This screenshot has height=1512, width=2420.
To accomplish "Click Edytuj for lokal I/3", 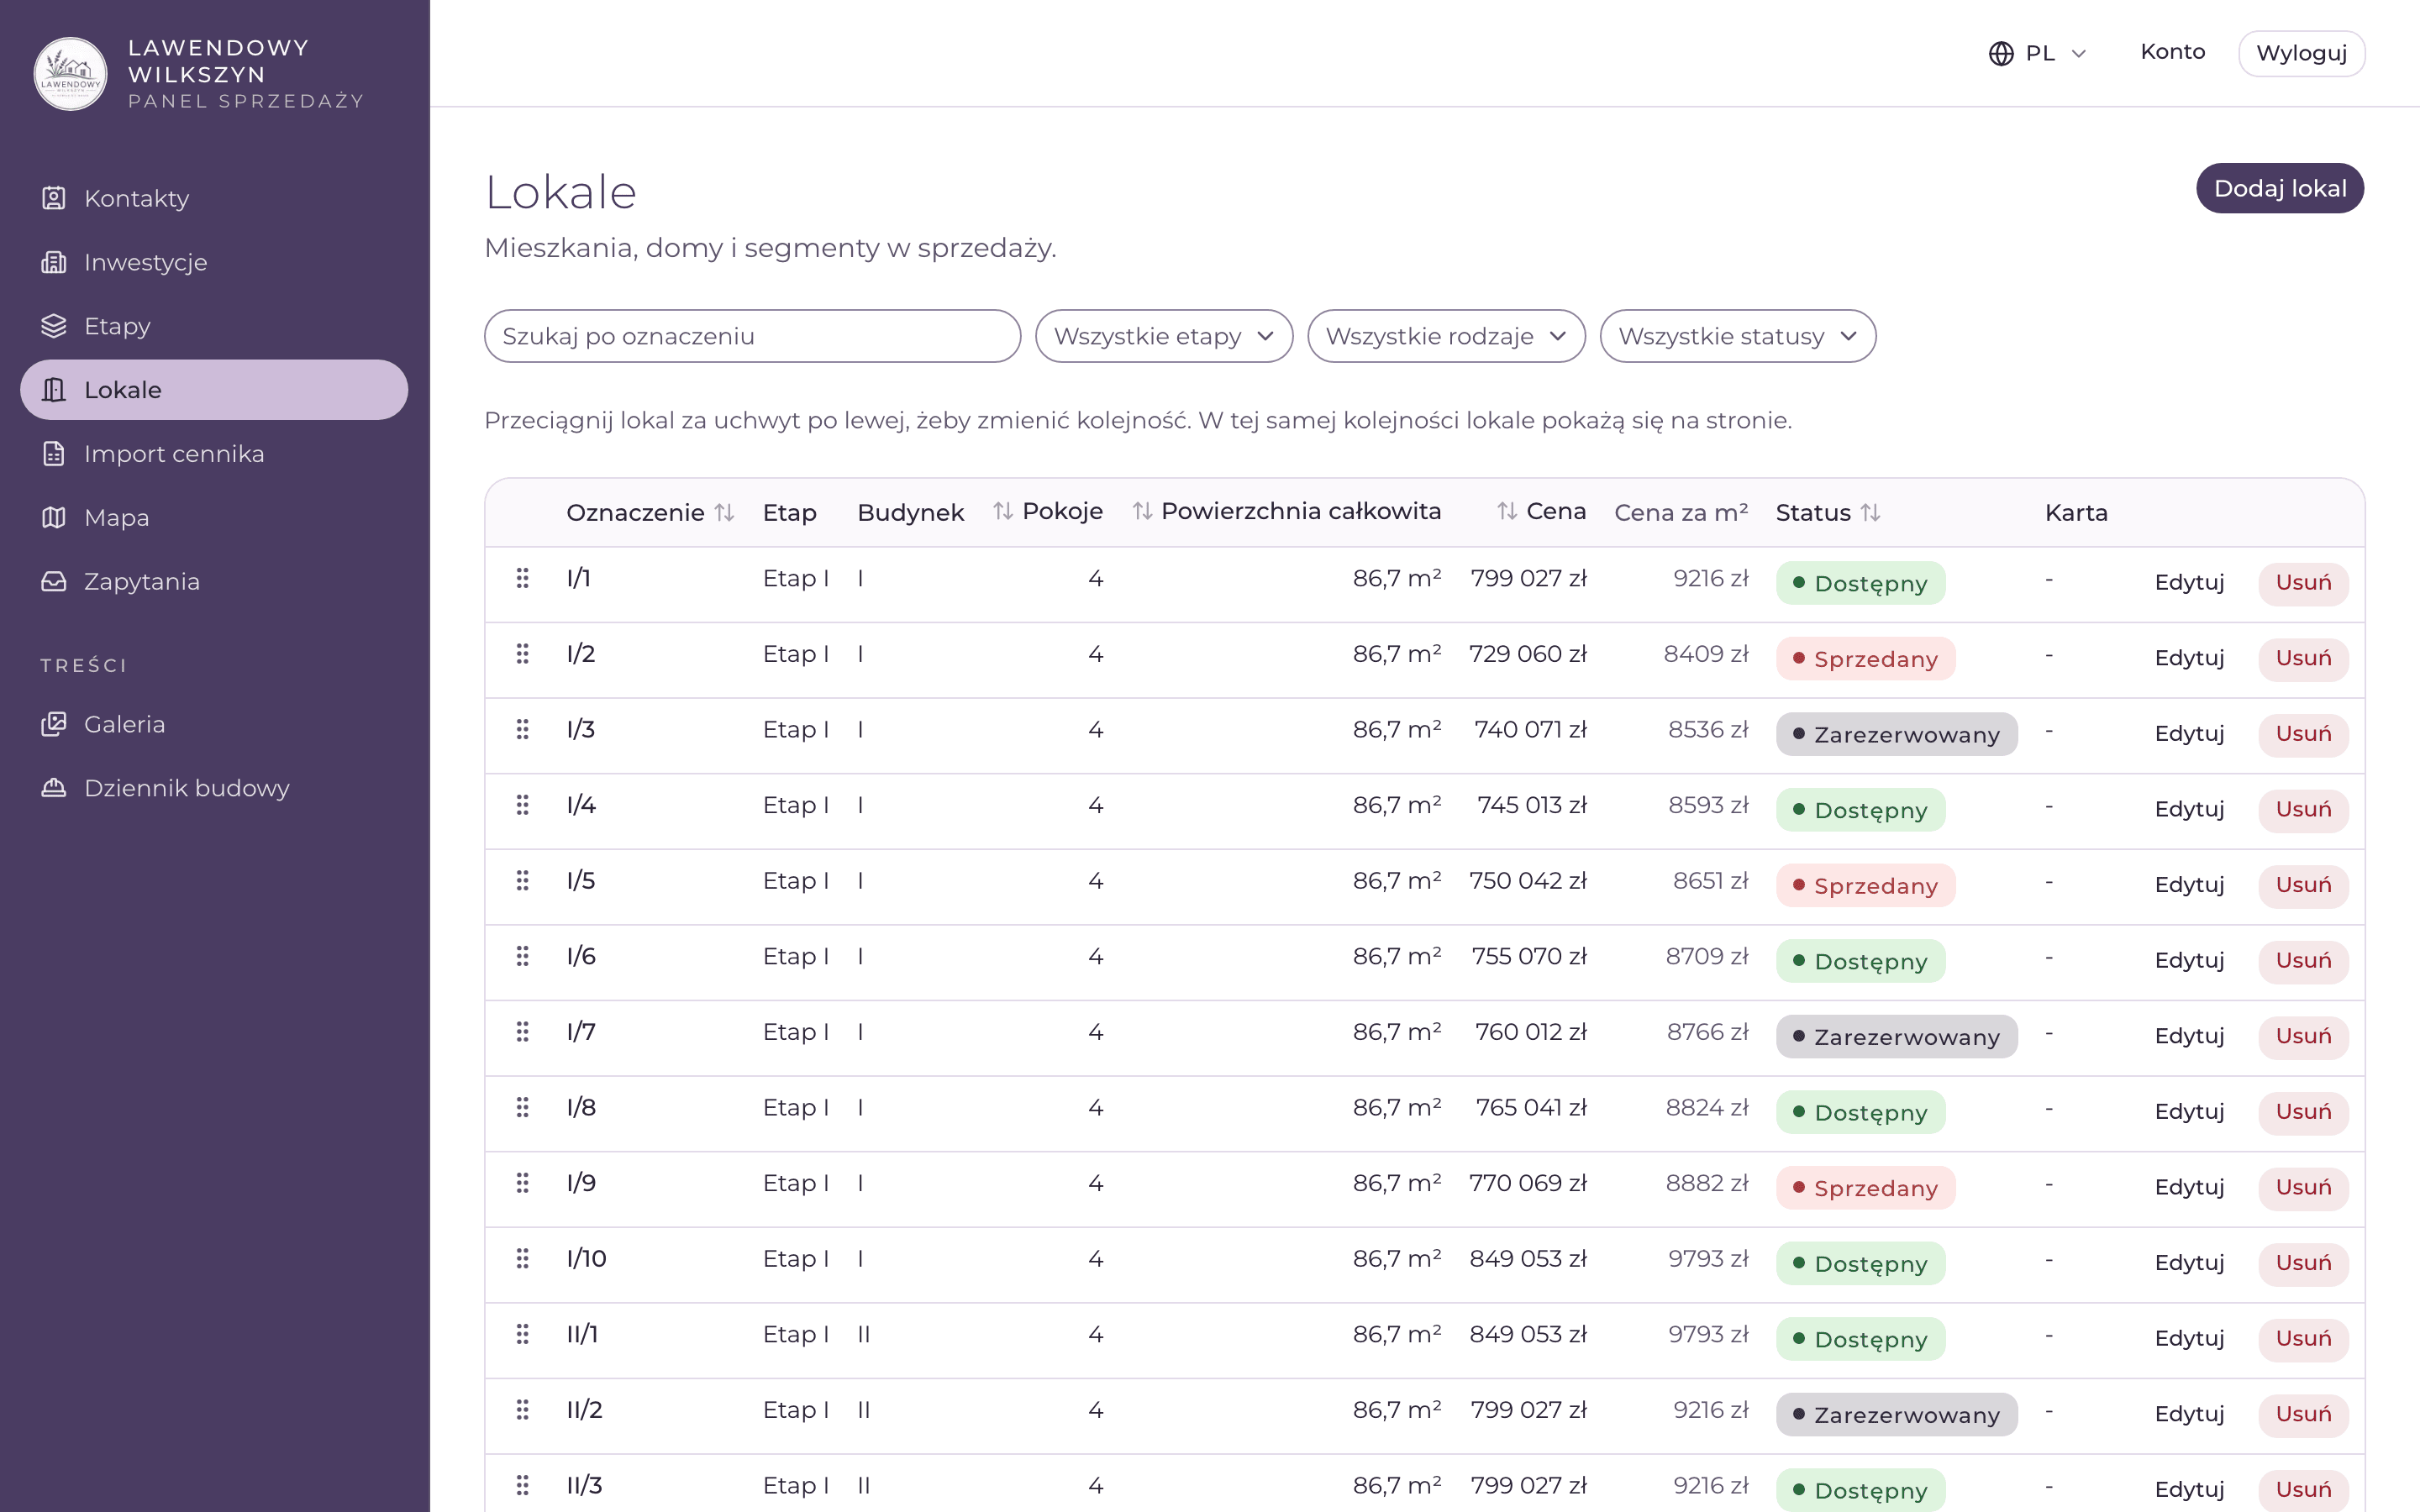I will [x=2189, y=734].
